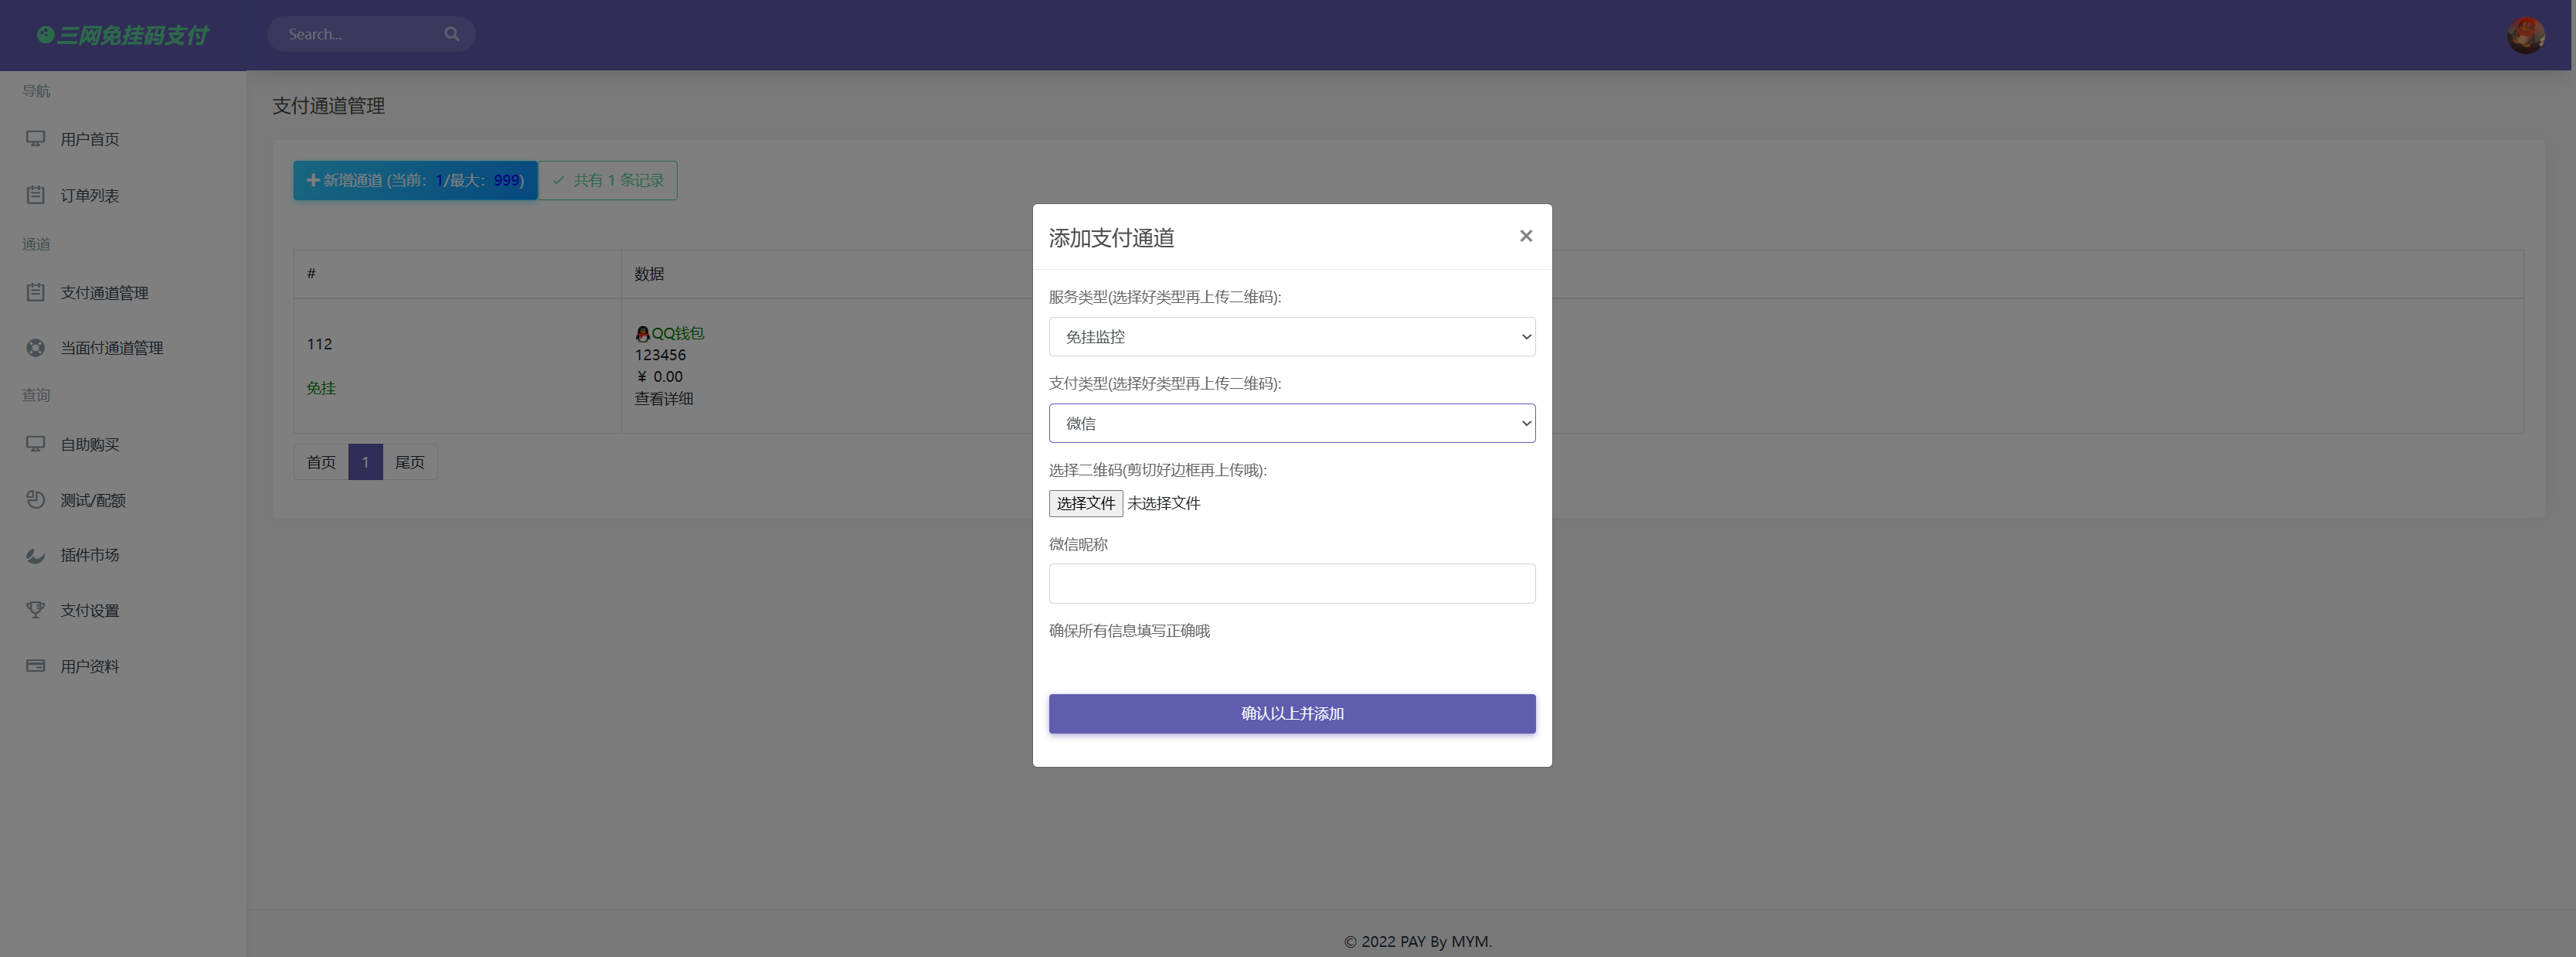This screenshot has width=2576, height=957.
Task: Open 支付通道管理 menu item
Action: pyautogui.click(x=104, y=293)
